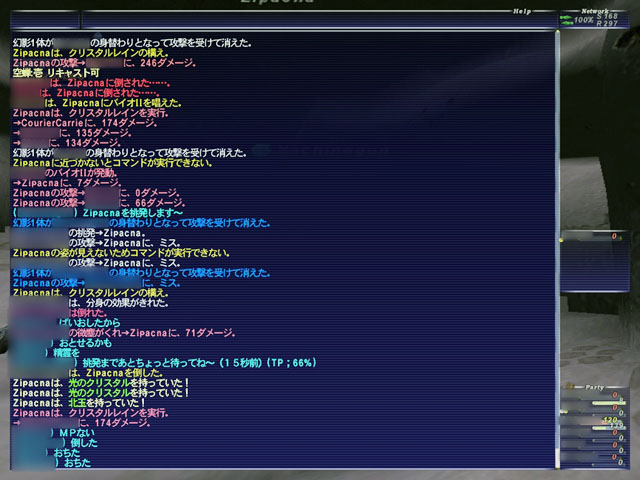640x480 pixels.
Task: Click the R 297 received packets counter
Action: tap(609, 24)
